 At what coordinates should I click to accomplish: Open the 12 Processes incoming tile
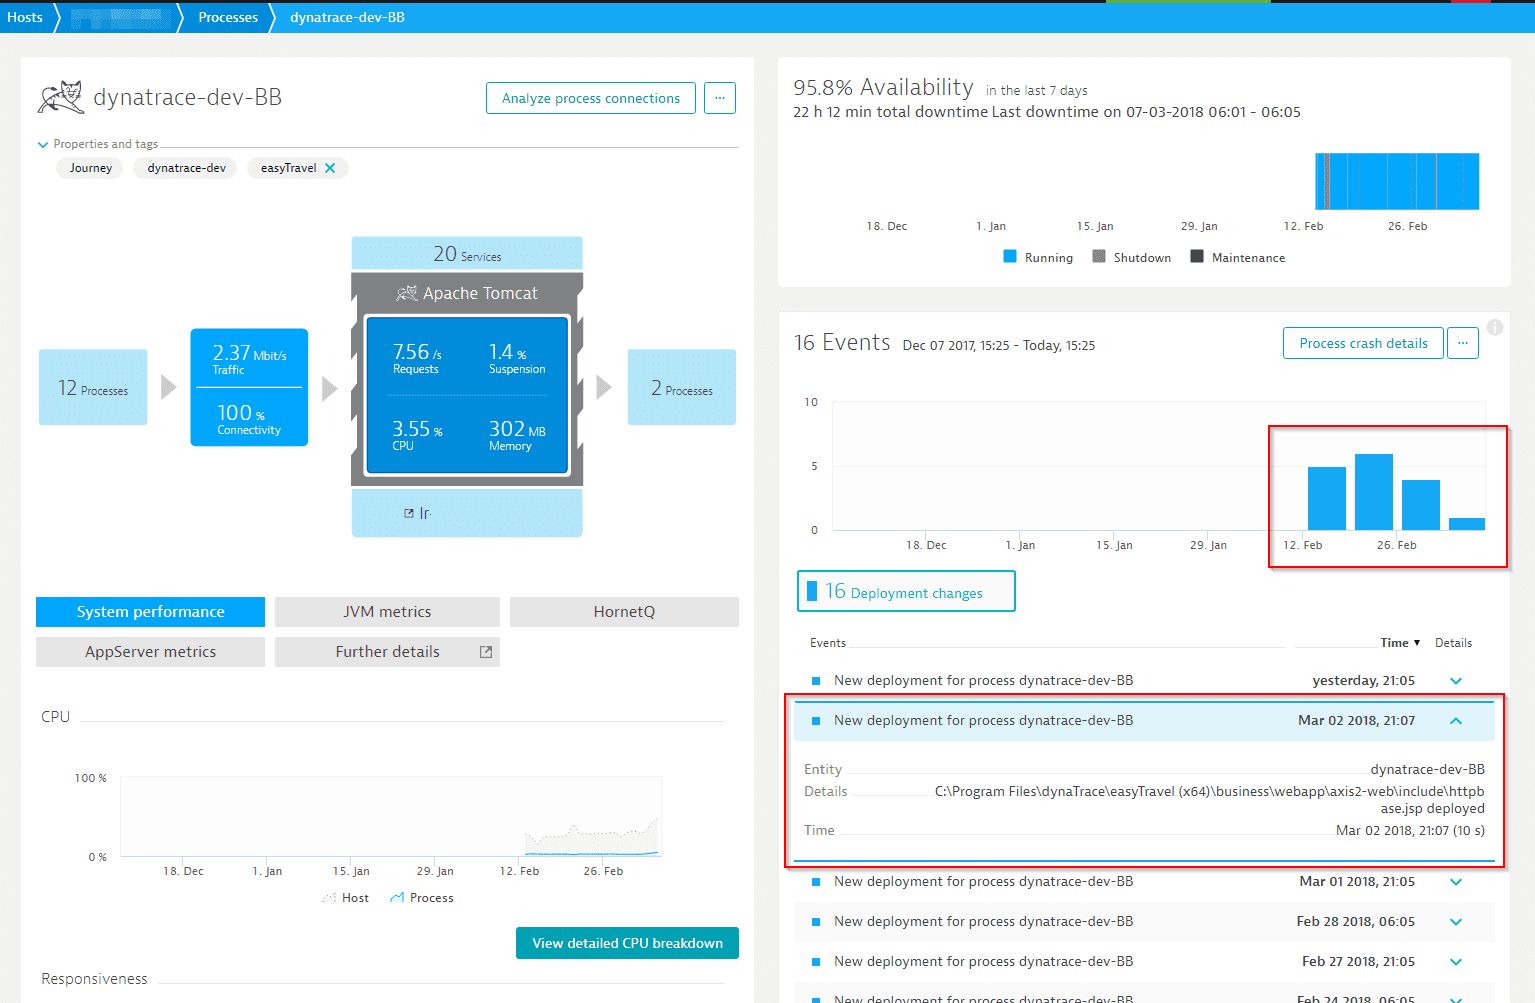(x=93, y=387)
